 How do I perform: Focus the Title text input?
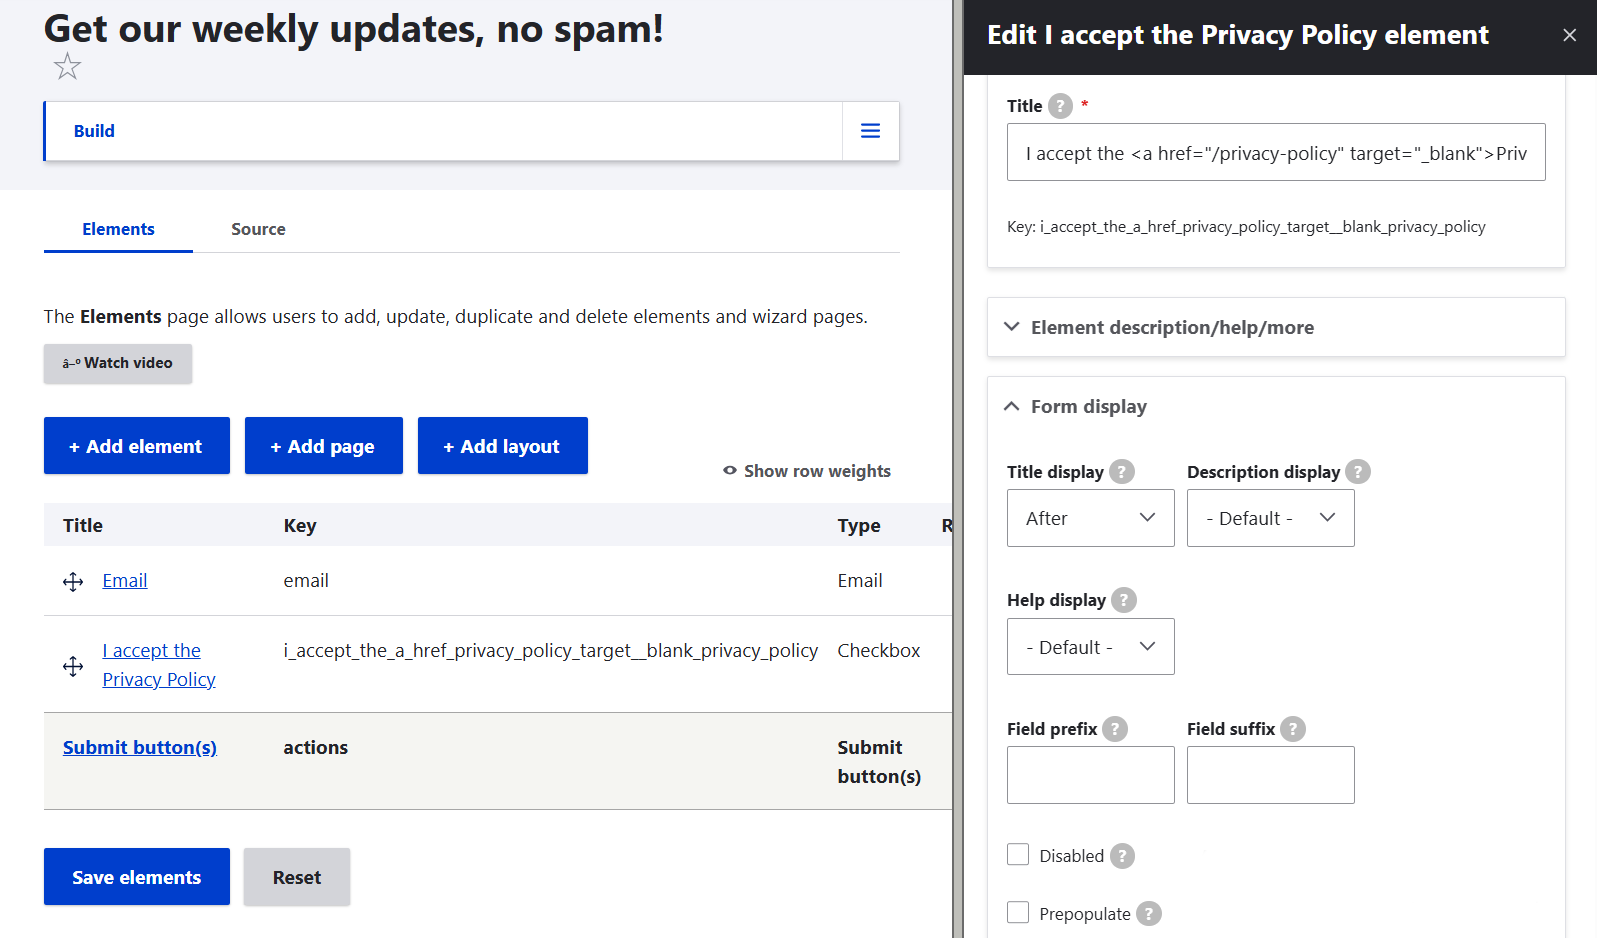click(1276, 152)
